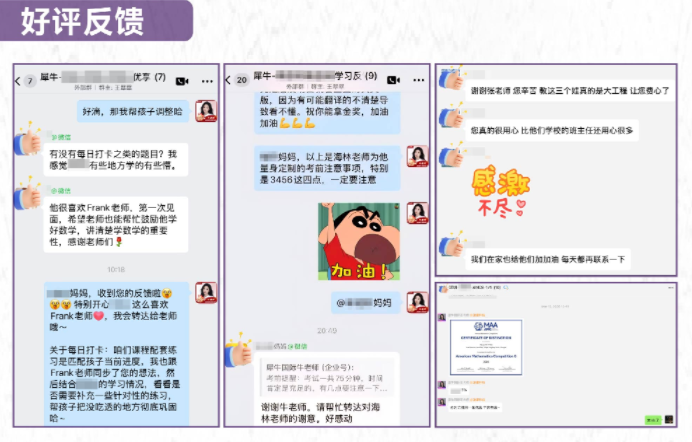Viewport: 692px width, 442px height.
Task: Open more options in the certificate chat header
Action: click(671, 288)
